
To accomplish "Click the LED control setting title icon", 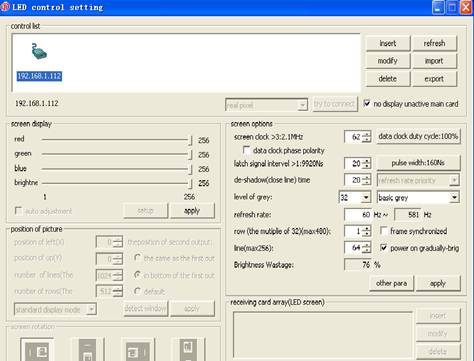I will [5, 7].
